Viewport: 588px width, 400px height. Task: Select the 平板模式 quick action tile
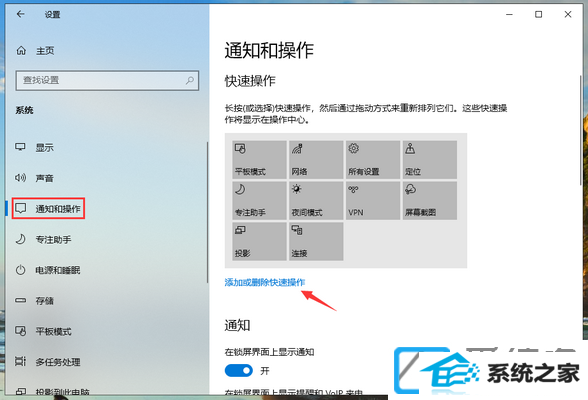[260, 160]
